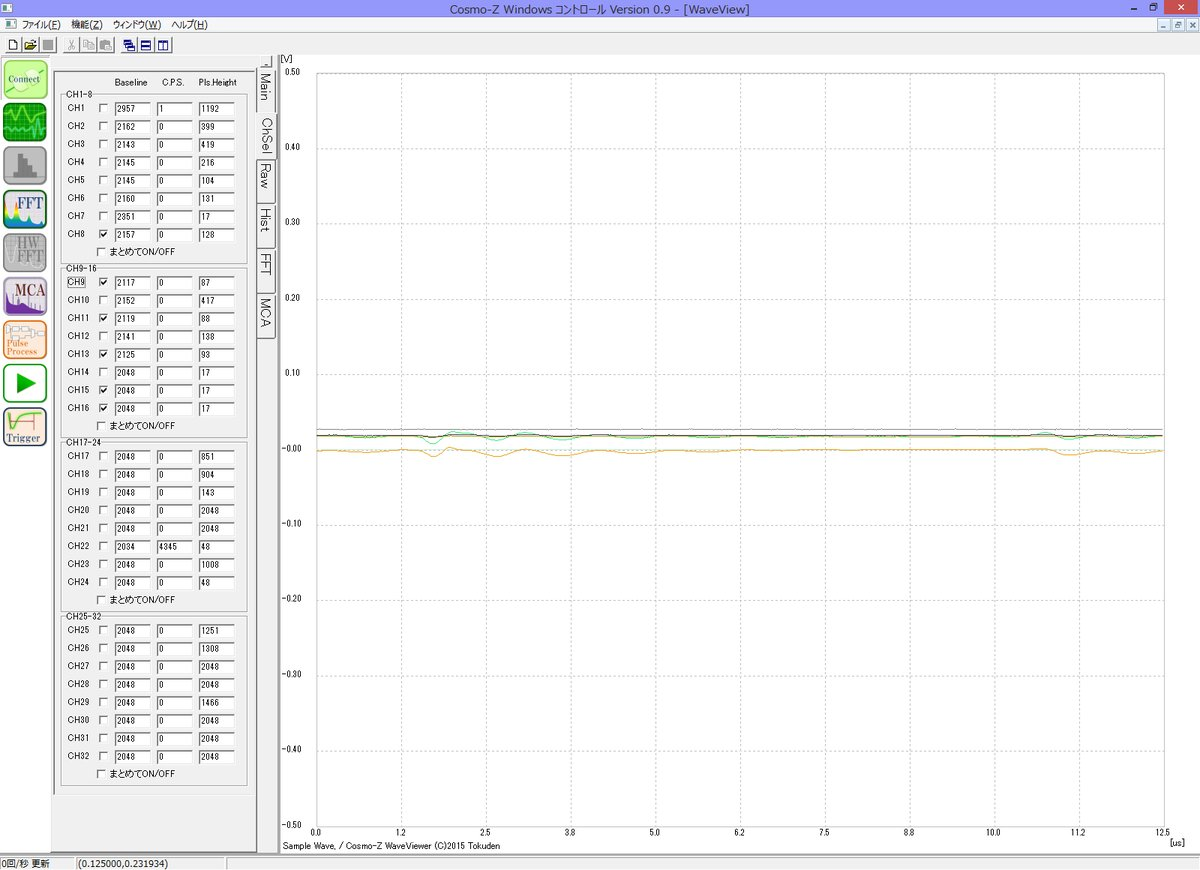Select the gray histogram icon in sidebar

click(x=25, y=165)
